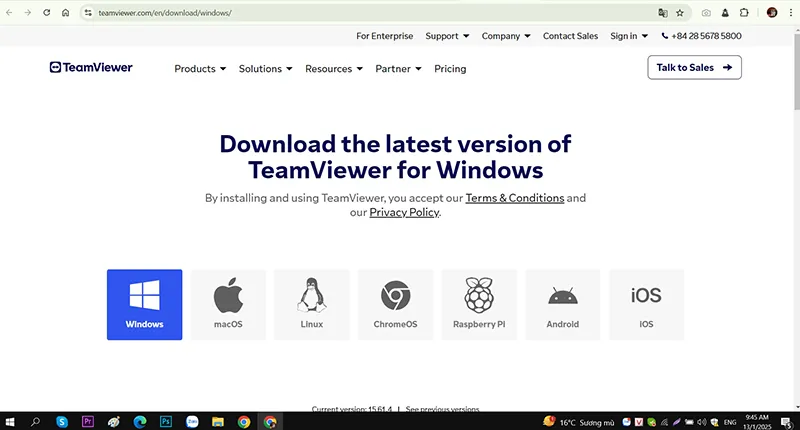Expand the Resources menu
Image resolution: width=800 pixels, height=430 pixels.
pos(334,69)
